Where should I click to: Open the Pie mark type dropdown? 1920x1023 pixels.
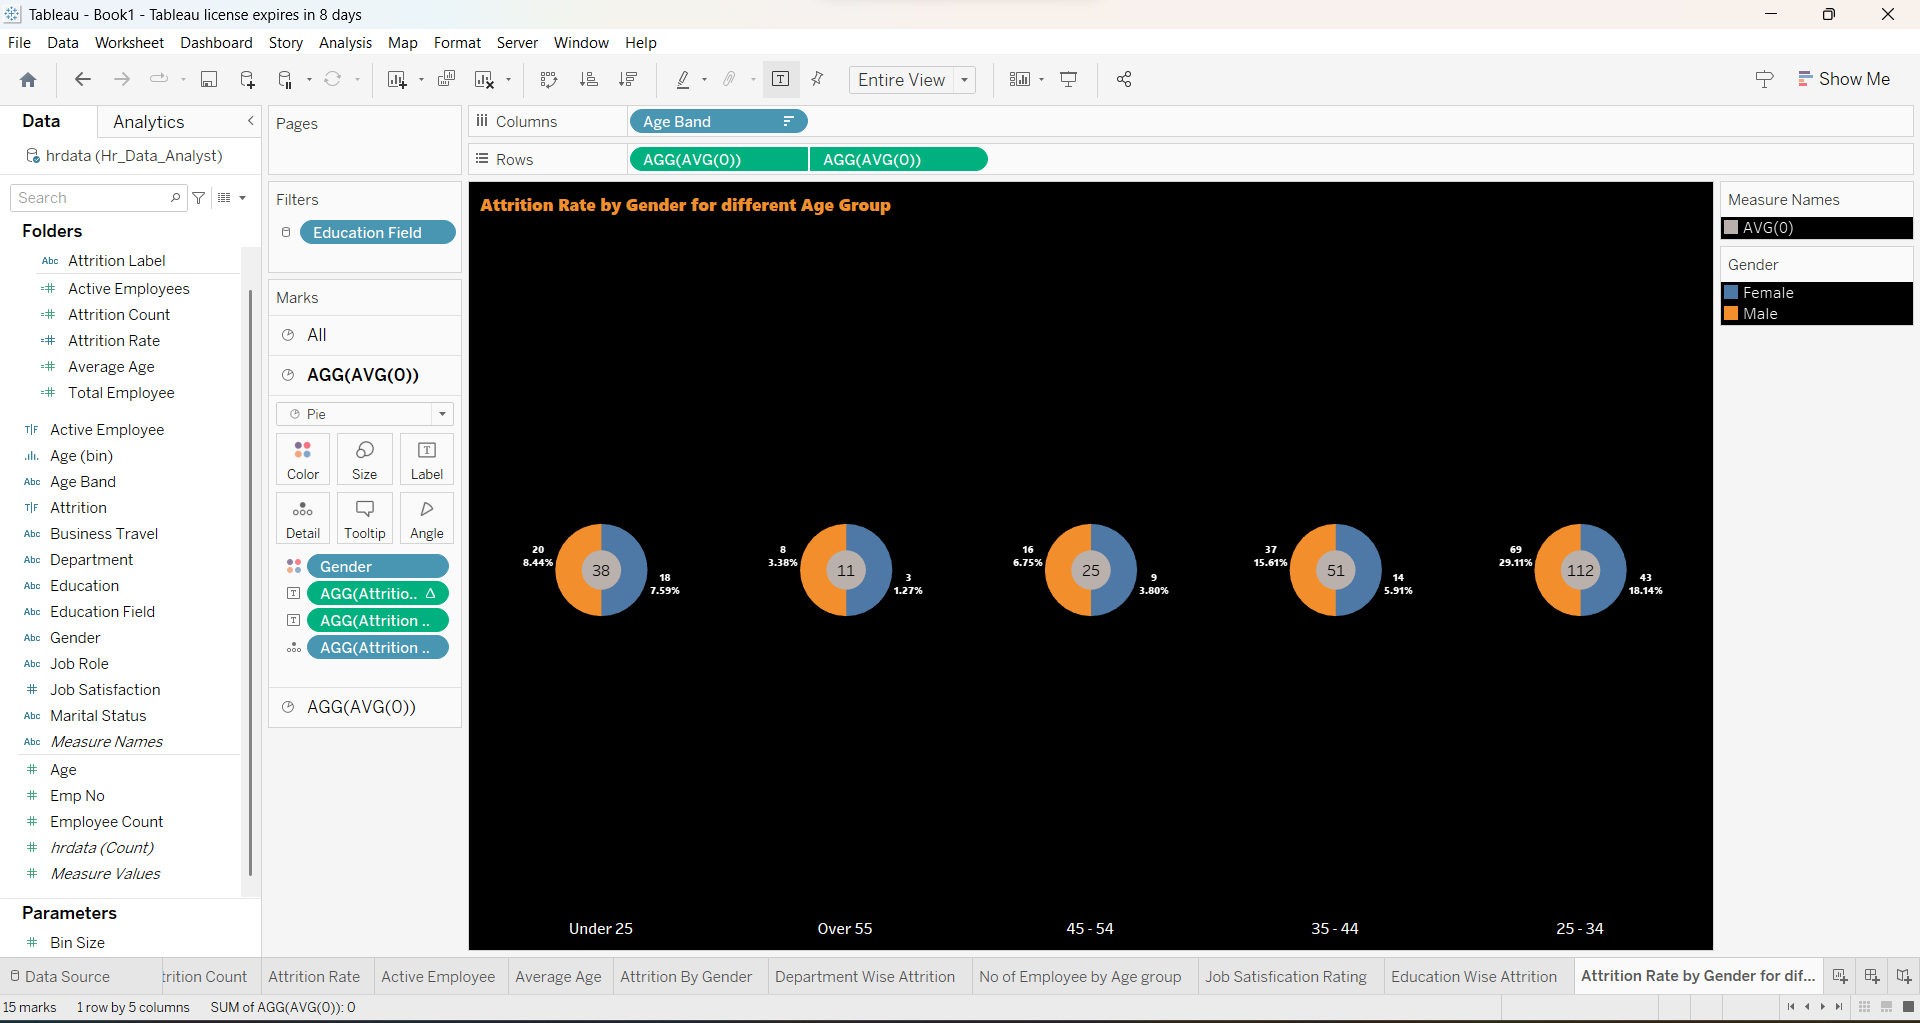tap(442, 413)
